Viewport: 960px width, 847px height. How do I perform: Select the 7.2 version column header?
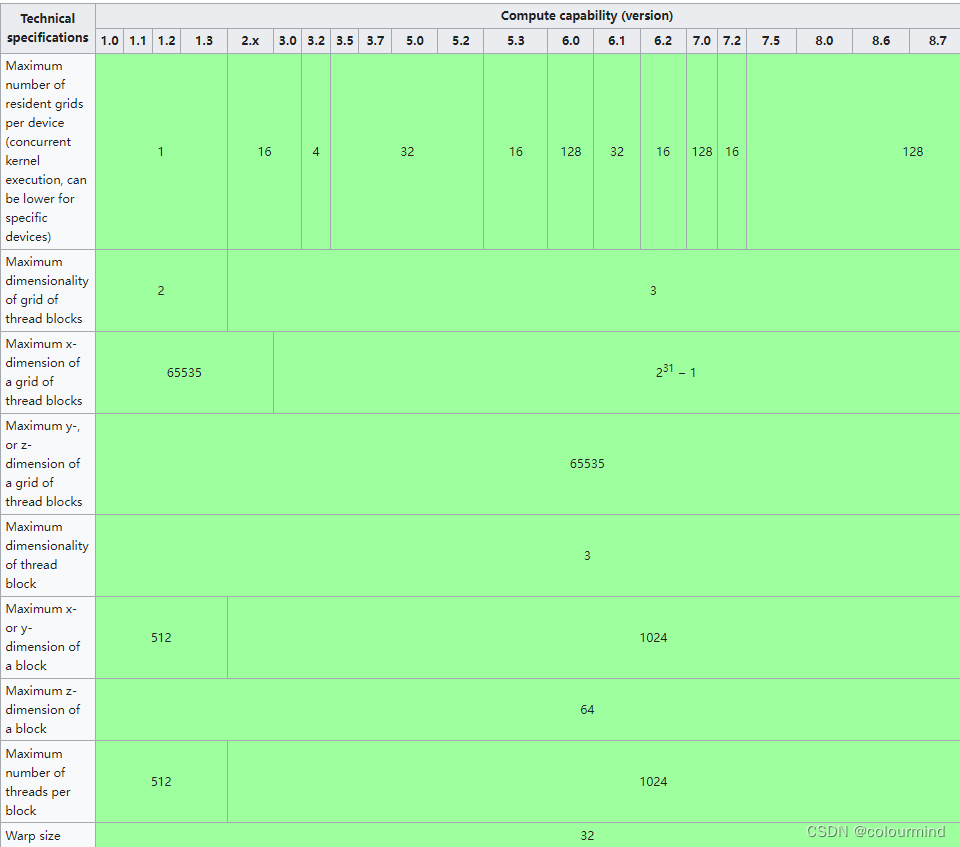click(732, 41)
